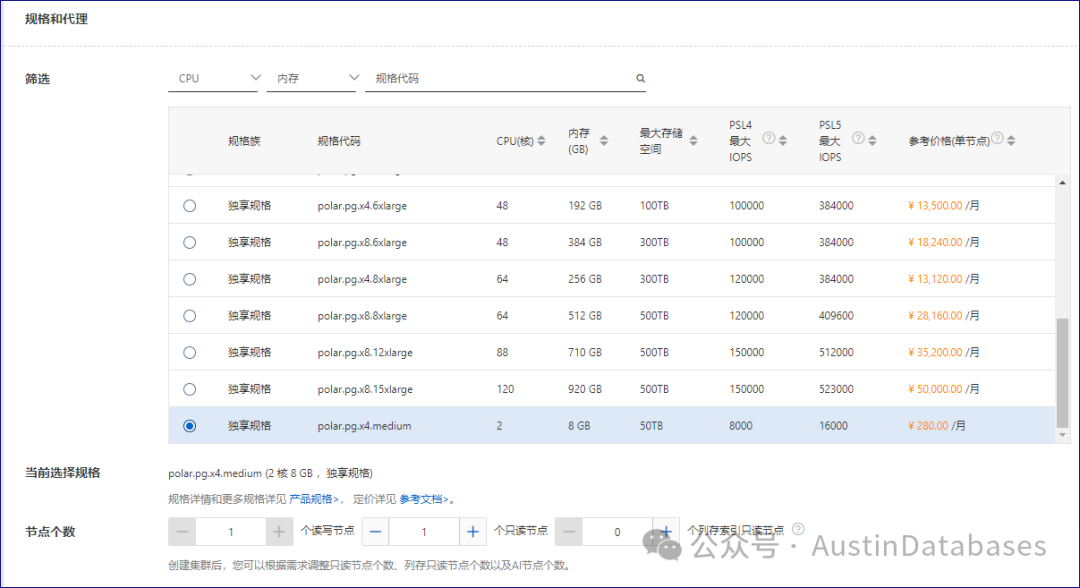Screen dimensions: 1080x588
Task: Click the 523000 PSL5 IOPS cell
Action: (836, 389)
